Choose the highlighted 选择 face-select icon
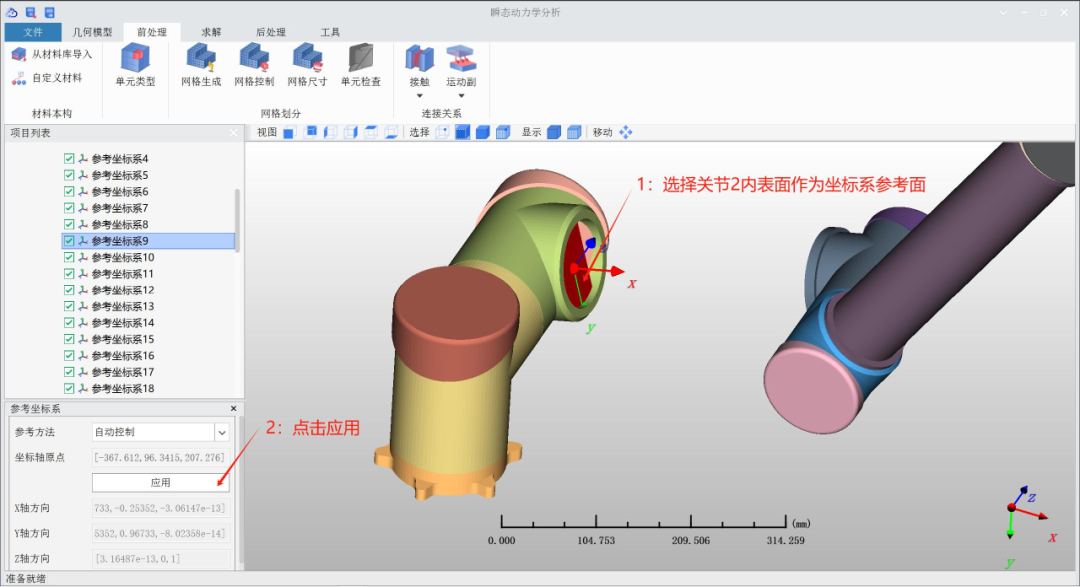The height and width of the screenshot is (587, 1080). 462,132
